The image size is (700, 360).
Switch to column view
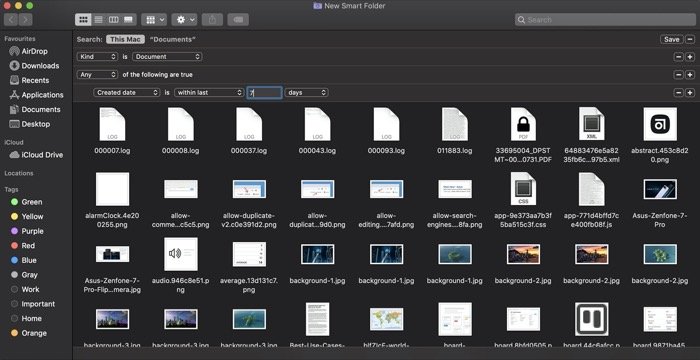coord(114,20)
